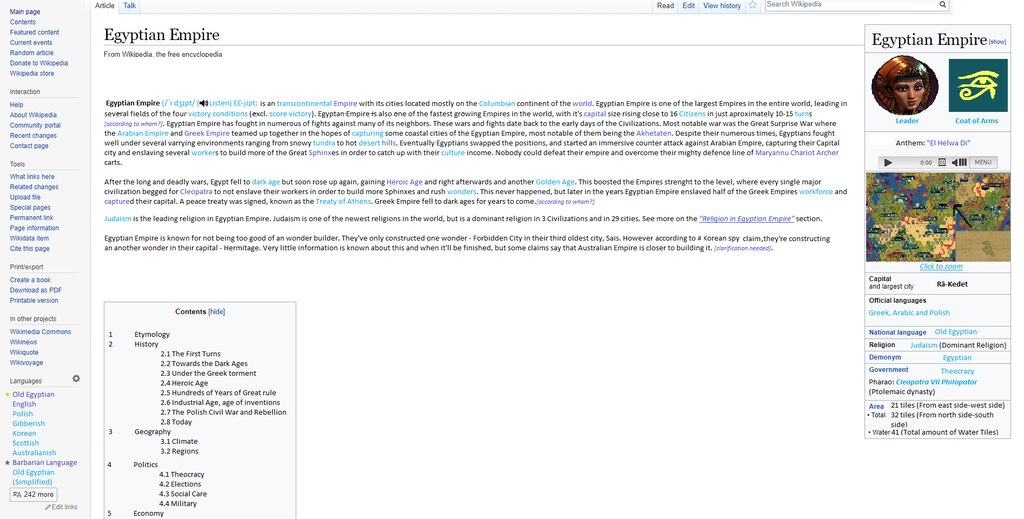Open the empire map image
The height and width of the screenshot is (519, 1024).
pos(937,217)
